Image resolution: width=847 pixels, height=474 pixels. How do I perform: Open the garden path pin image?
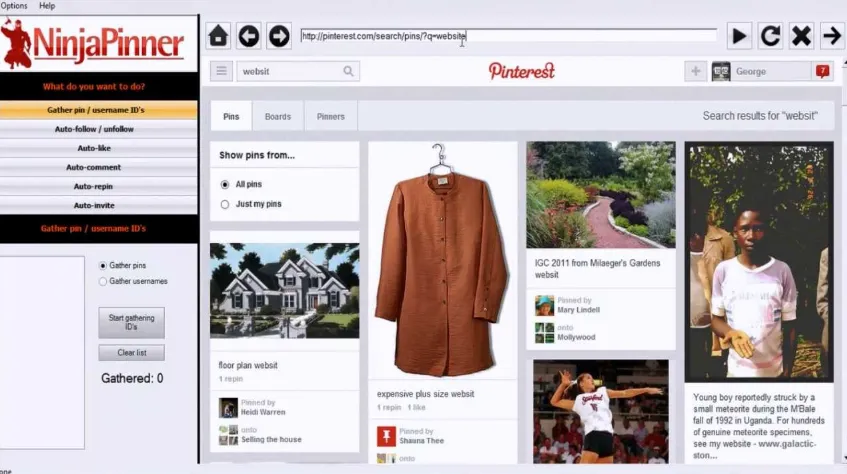(x=601, y=195)
